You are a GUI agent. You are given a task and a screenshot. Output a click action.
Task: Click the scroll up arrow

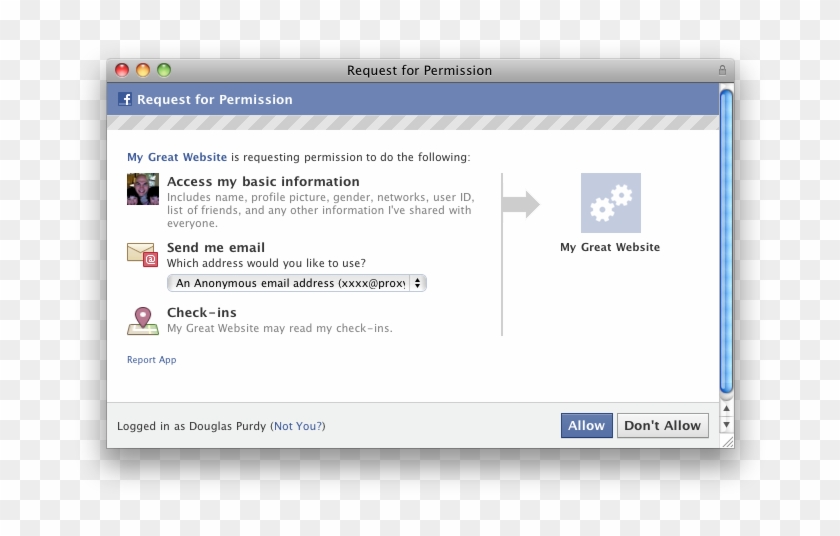tap(727, 397)
